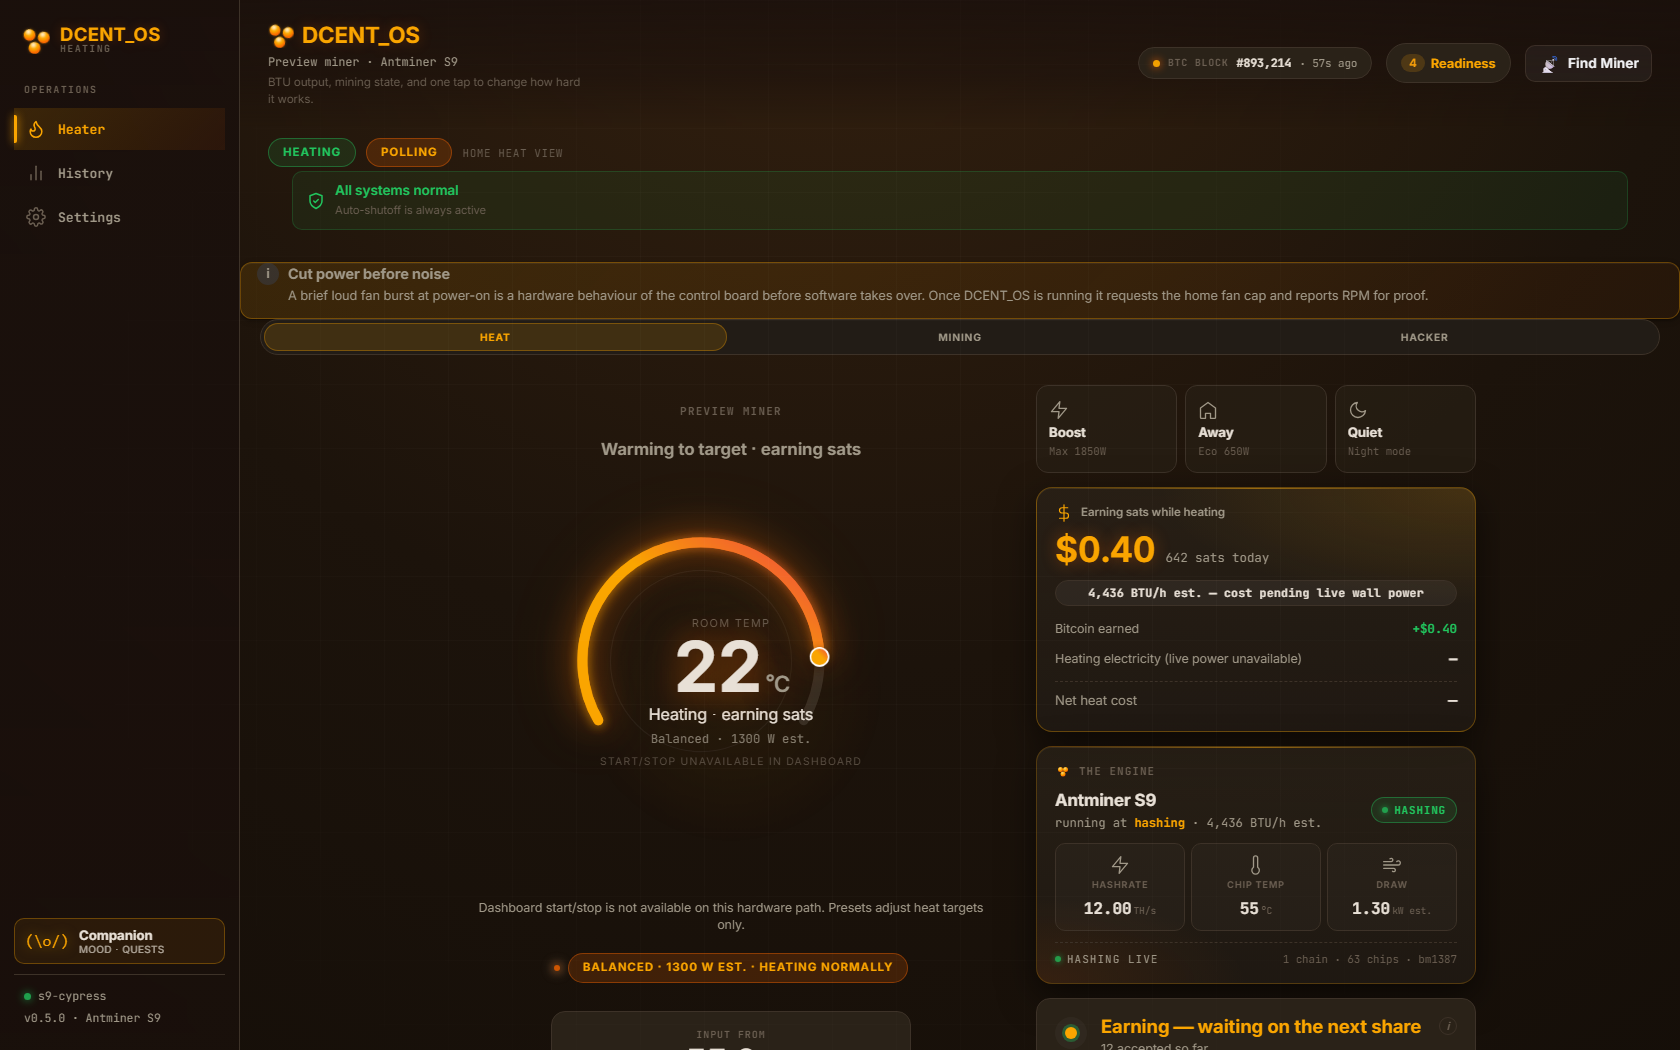This screenshot has width=1680, height=1050.
Task: Click the Heating electricity live power row
Action: 1256,659
